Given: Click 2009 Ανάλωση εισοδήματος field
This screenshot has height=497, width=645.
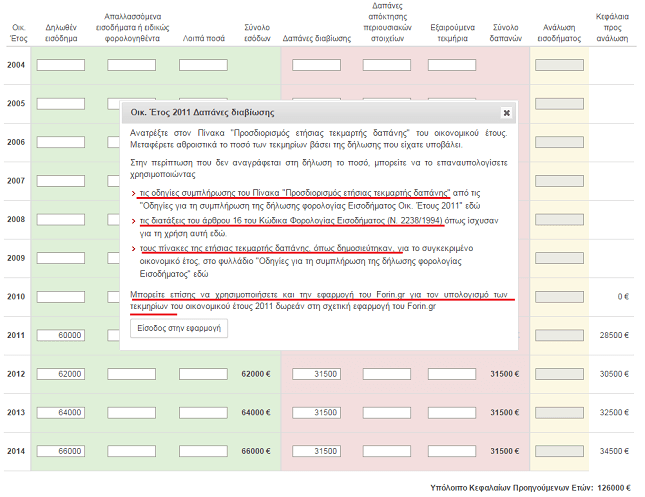Looking at the screenshot, I should click(x=559, y=258).
